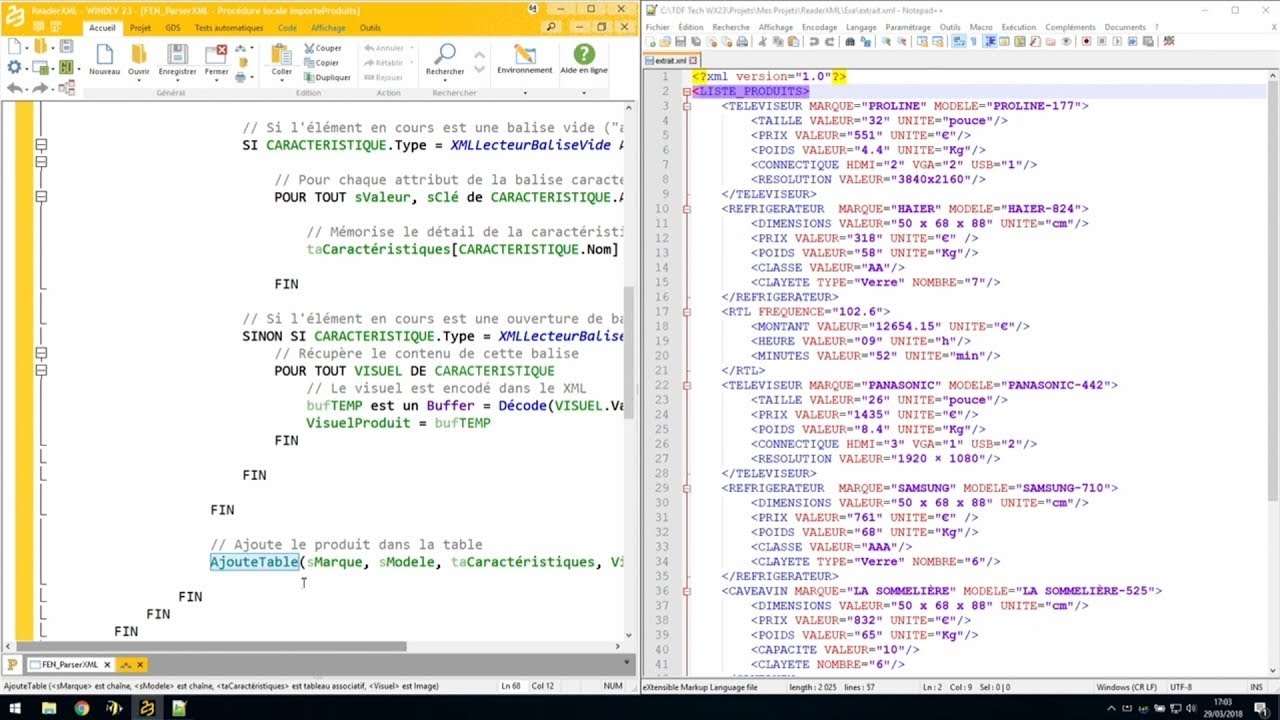
Task: Click Dupliquer in the Edition group
Action: click(327, 77)
